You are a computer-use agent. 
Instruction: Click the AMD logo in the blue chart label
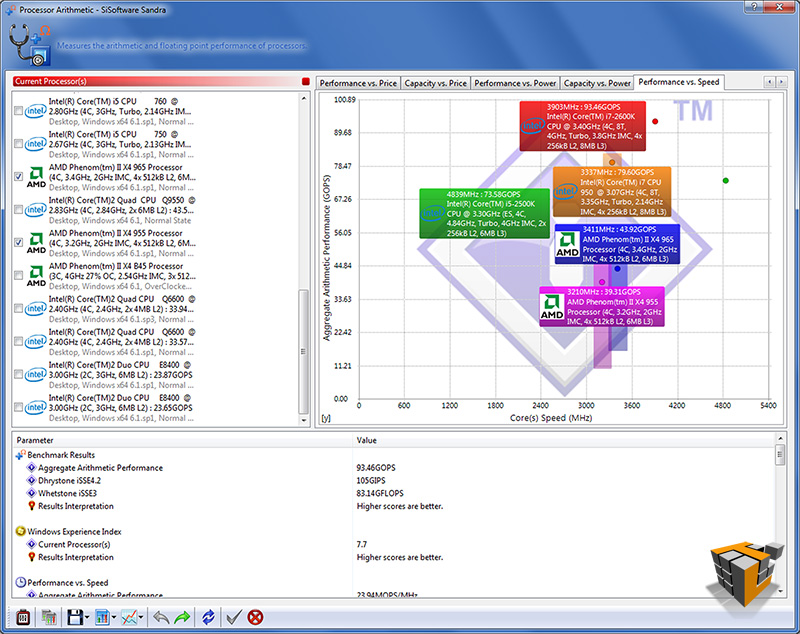coord(567,244)
